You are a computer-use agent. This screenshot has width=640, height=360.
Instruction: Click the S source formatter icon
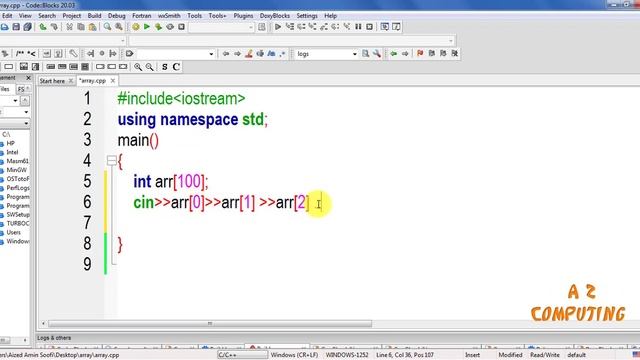pyautogui.click(x=164, y=67)
